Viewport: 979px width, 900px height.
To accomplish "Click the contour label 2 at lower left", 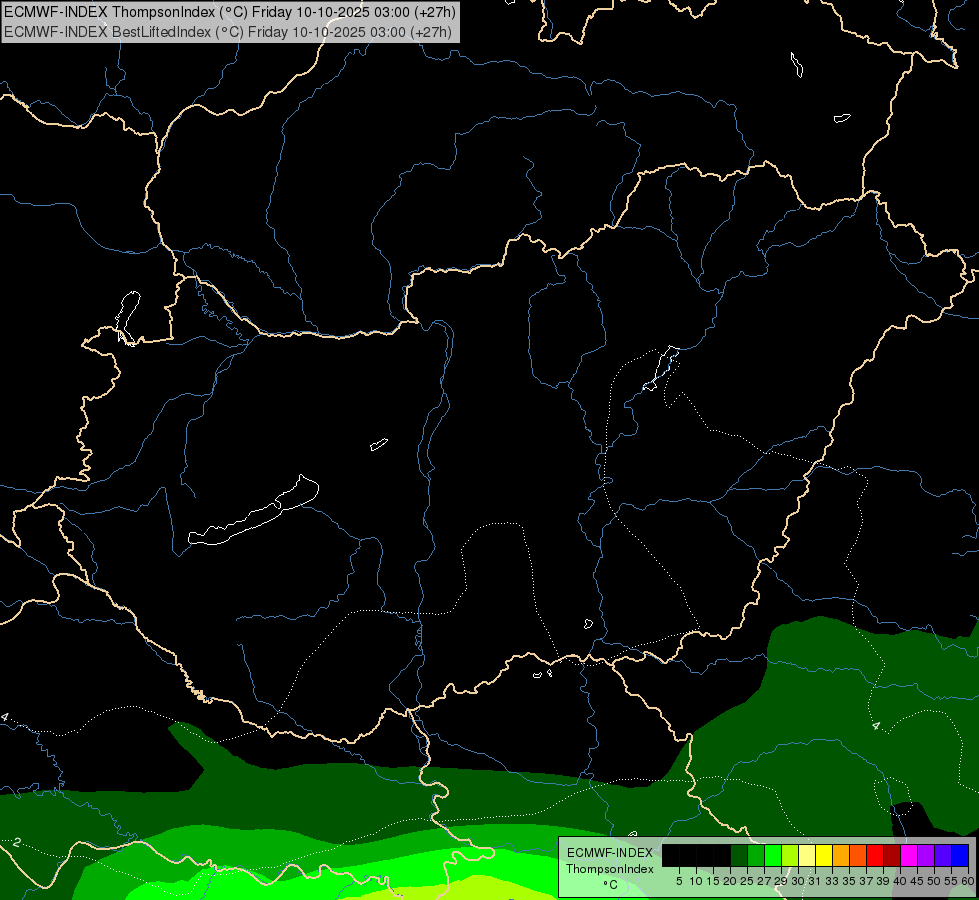I will (x=17, y=843).
